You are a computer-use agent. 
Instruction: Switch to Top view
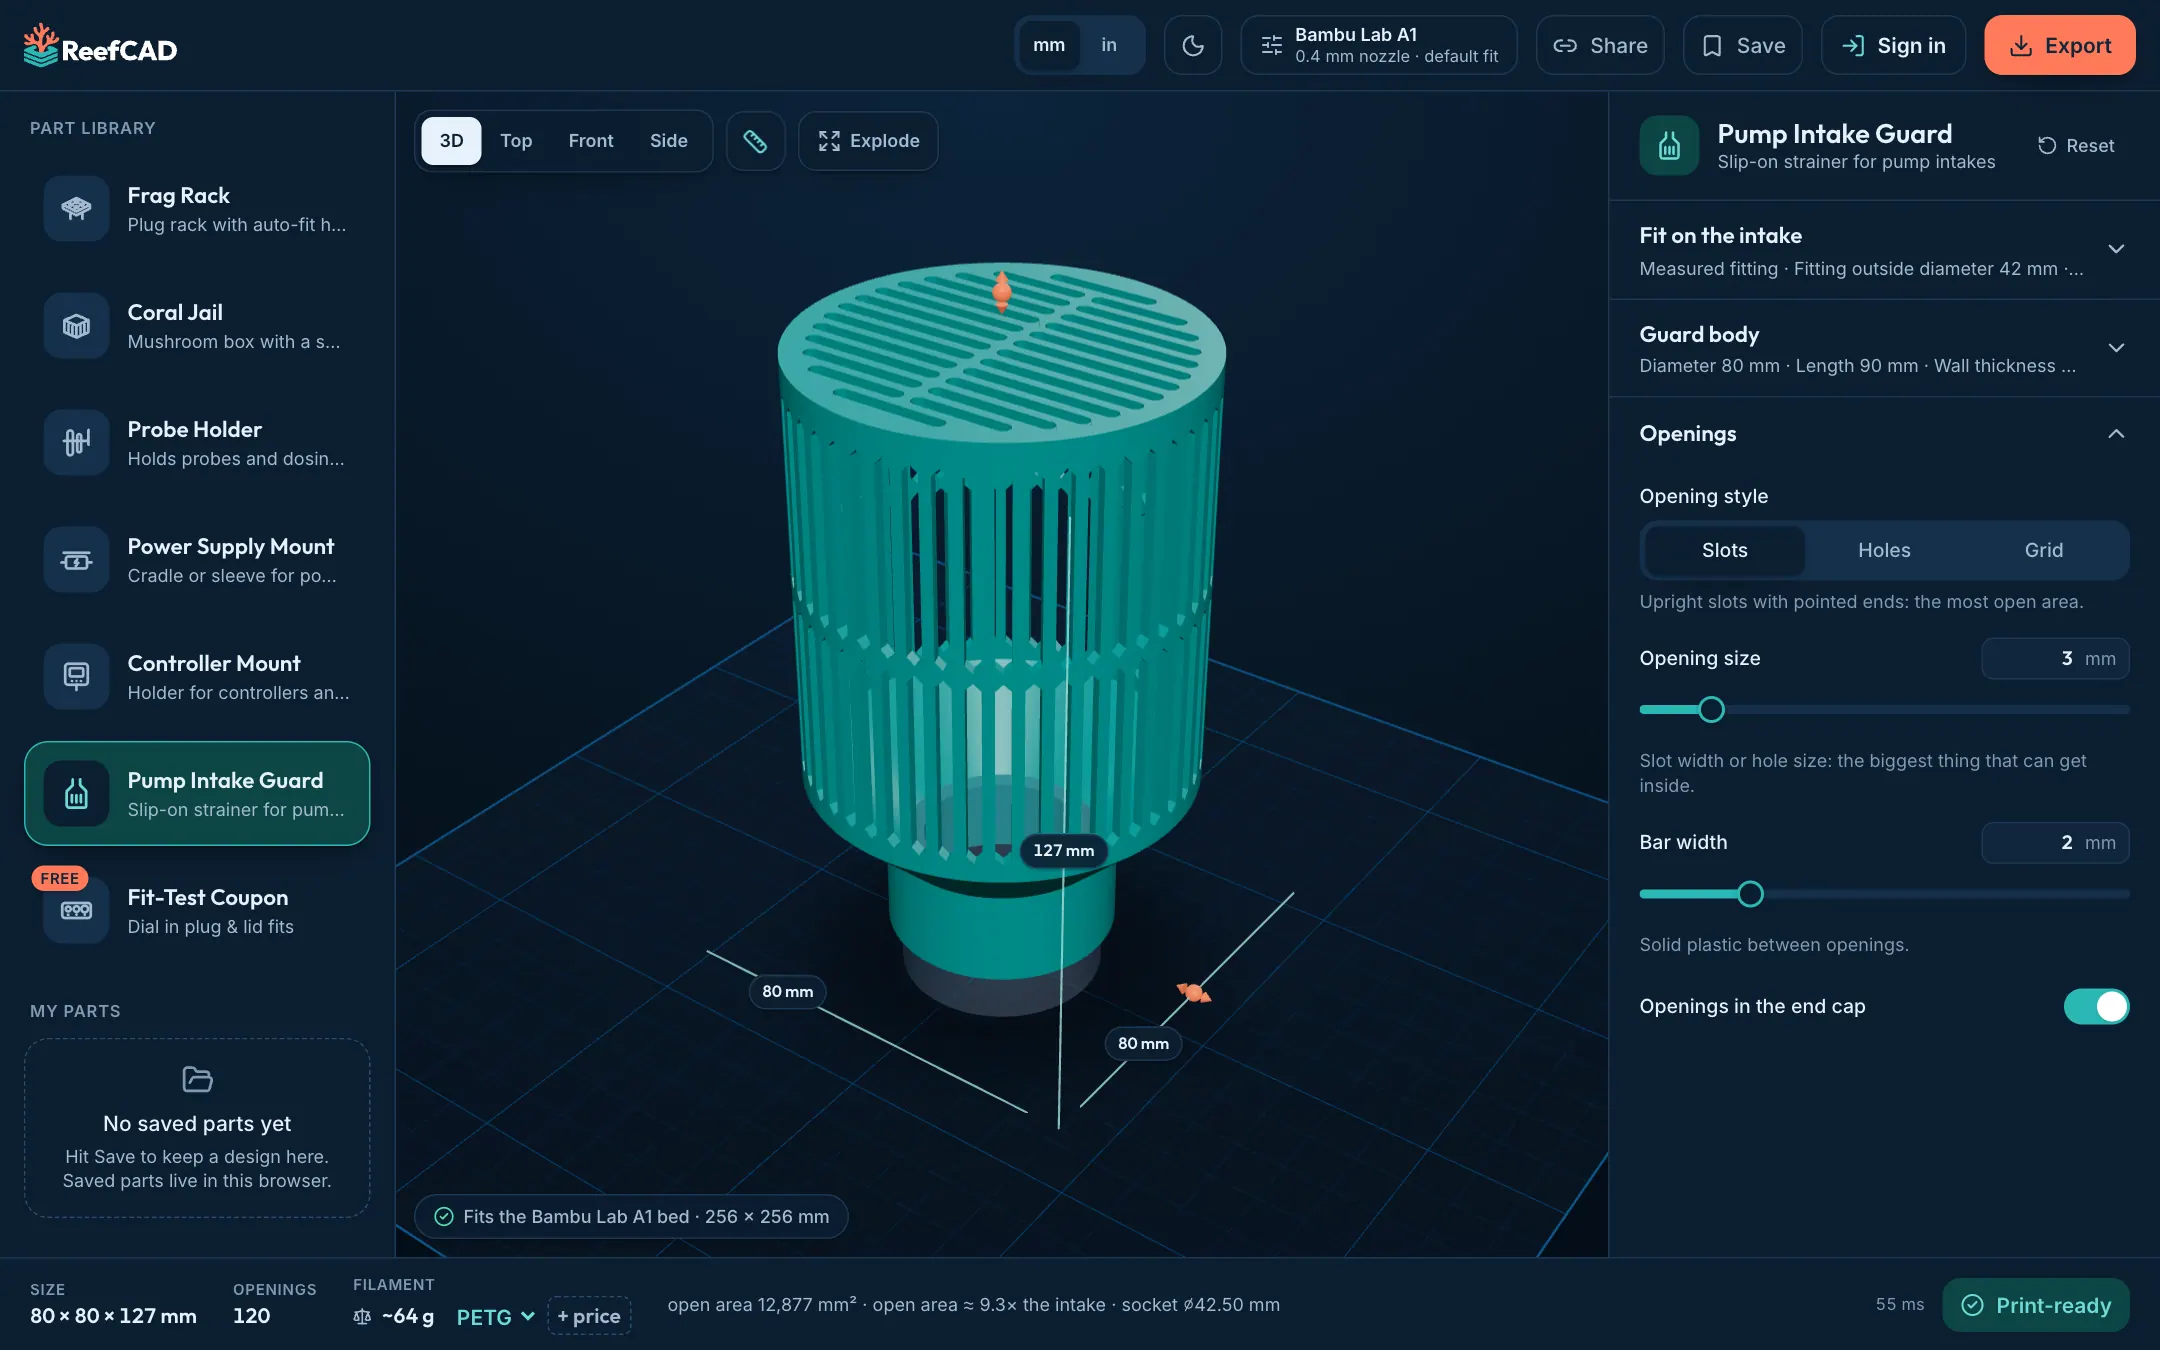pyautogui.click(x=516, y=141)
